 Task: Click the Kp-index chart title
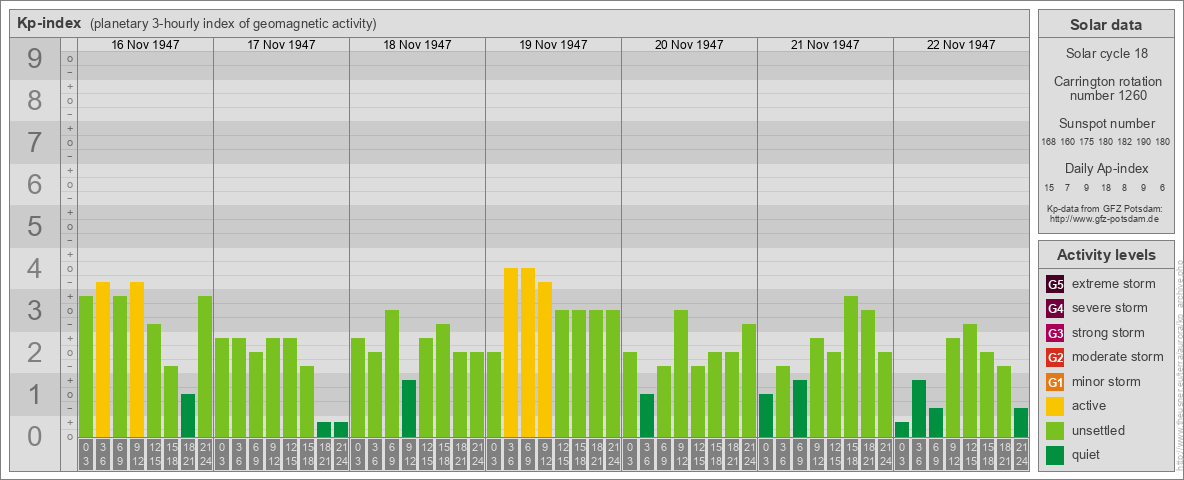(49, 23)
